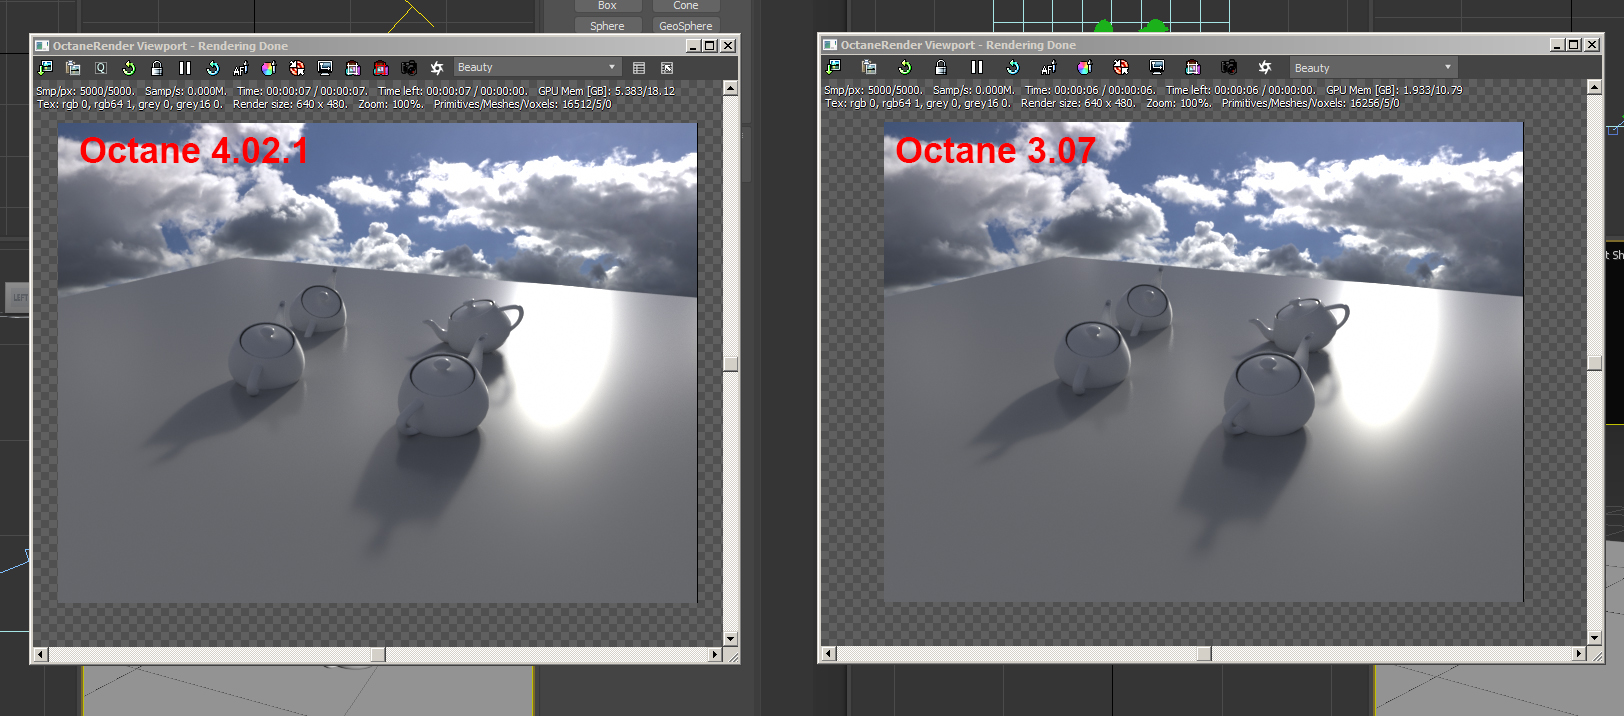Click vertical scrollbar up arrow in Octane 3.07 window
This screenshot has height=716, width=1624.
pos(1595,88)
